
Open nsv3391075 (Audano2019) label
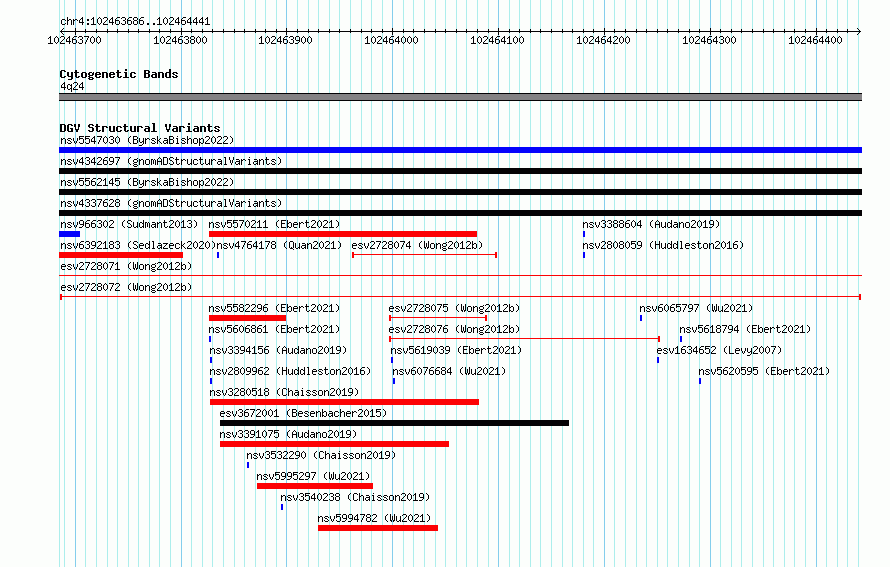click(x=288, y=434)
